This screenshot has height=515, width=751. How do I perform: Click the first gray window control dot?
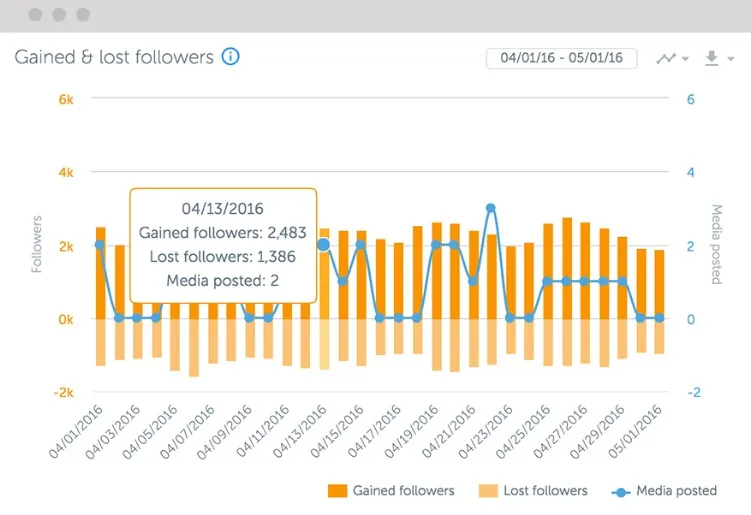[x=35, y=14]
